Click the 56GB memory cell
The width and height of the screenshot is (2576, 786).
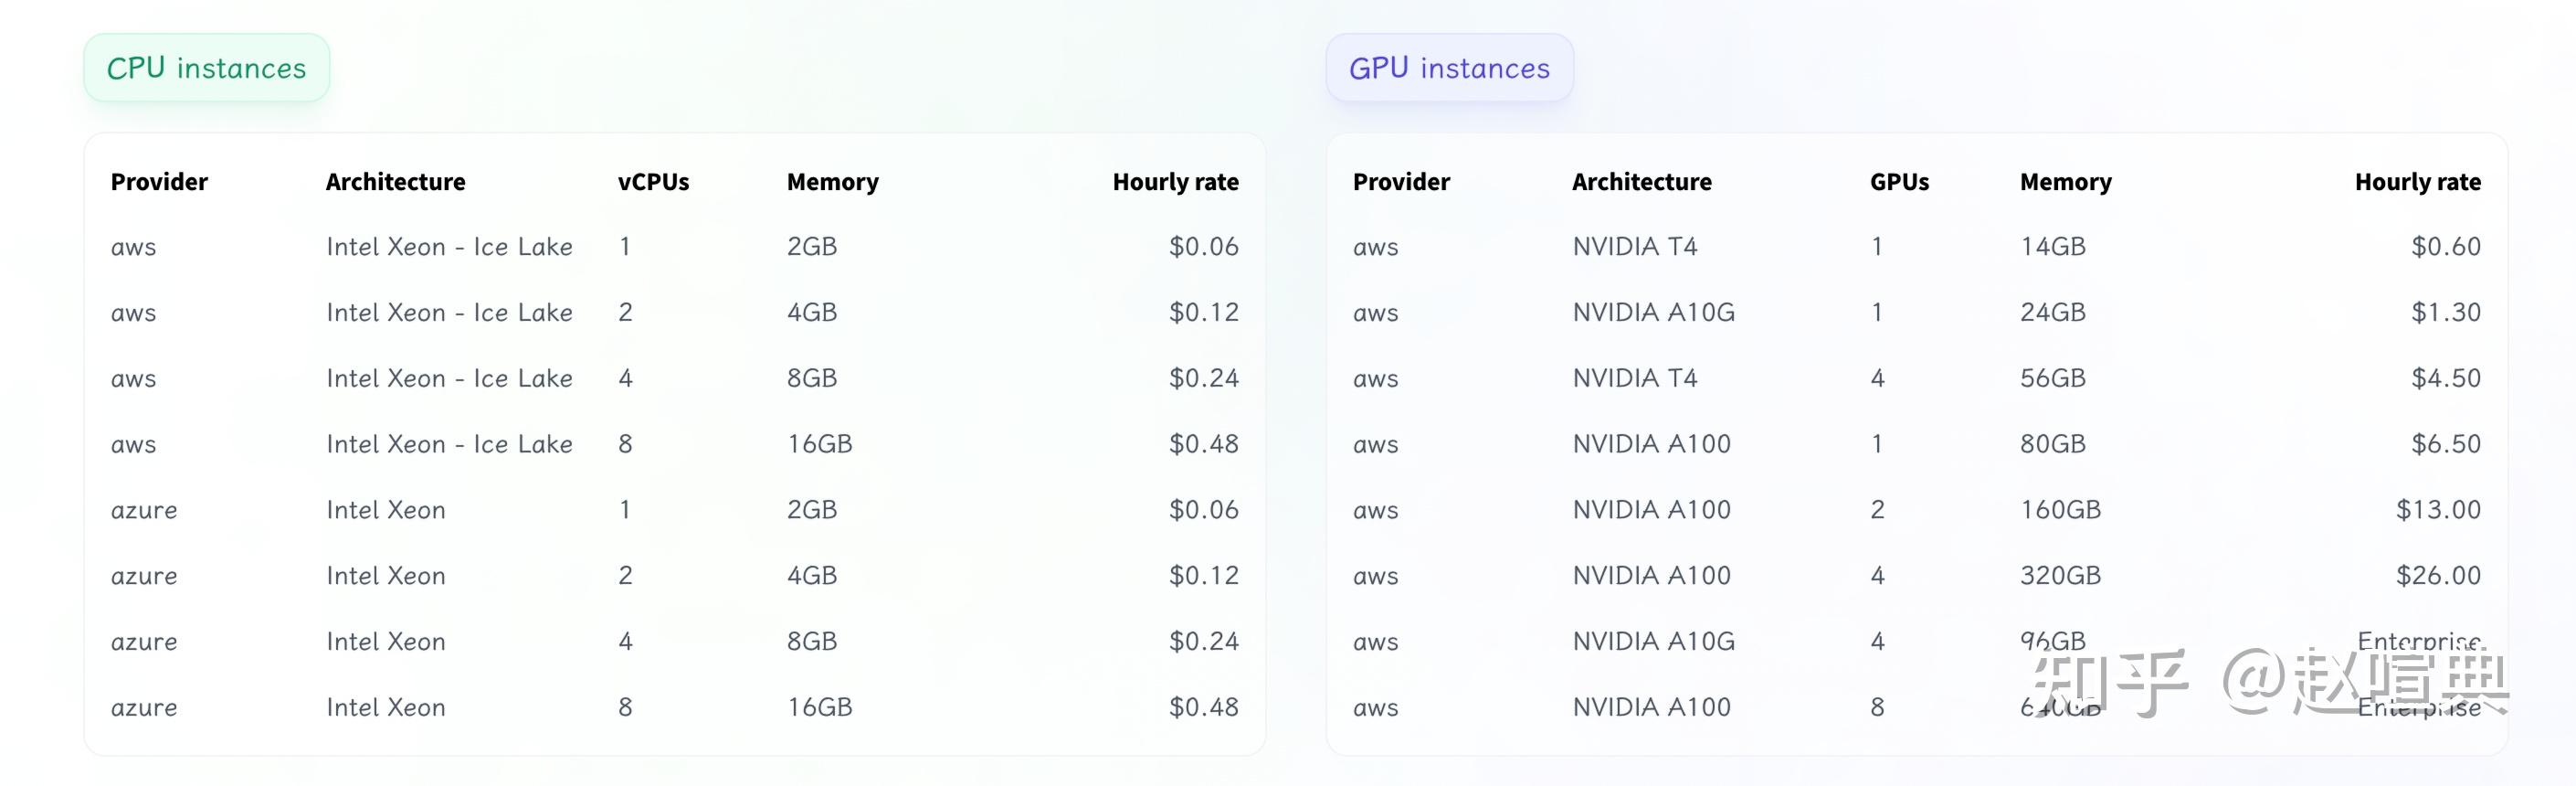[x=2052, y=379]
